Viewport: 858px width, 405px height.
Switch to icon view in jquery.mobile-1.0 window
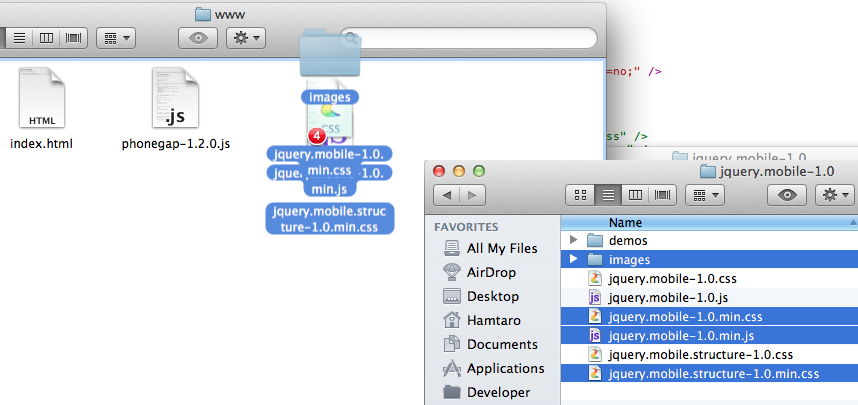click(580, 195)
